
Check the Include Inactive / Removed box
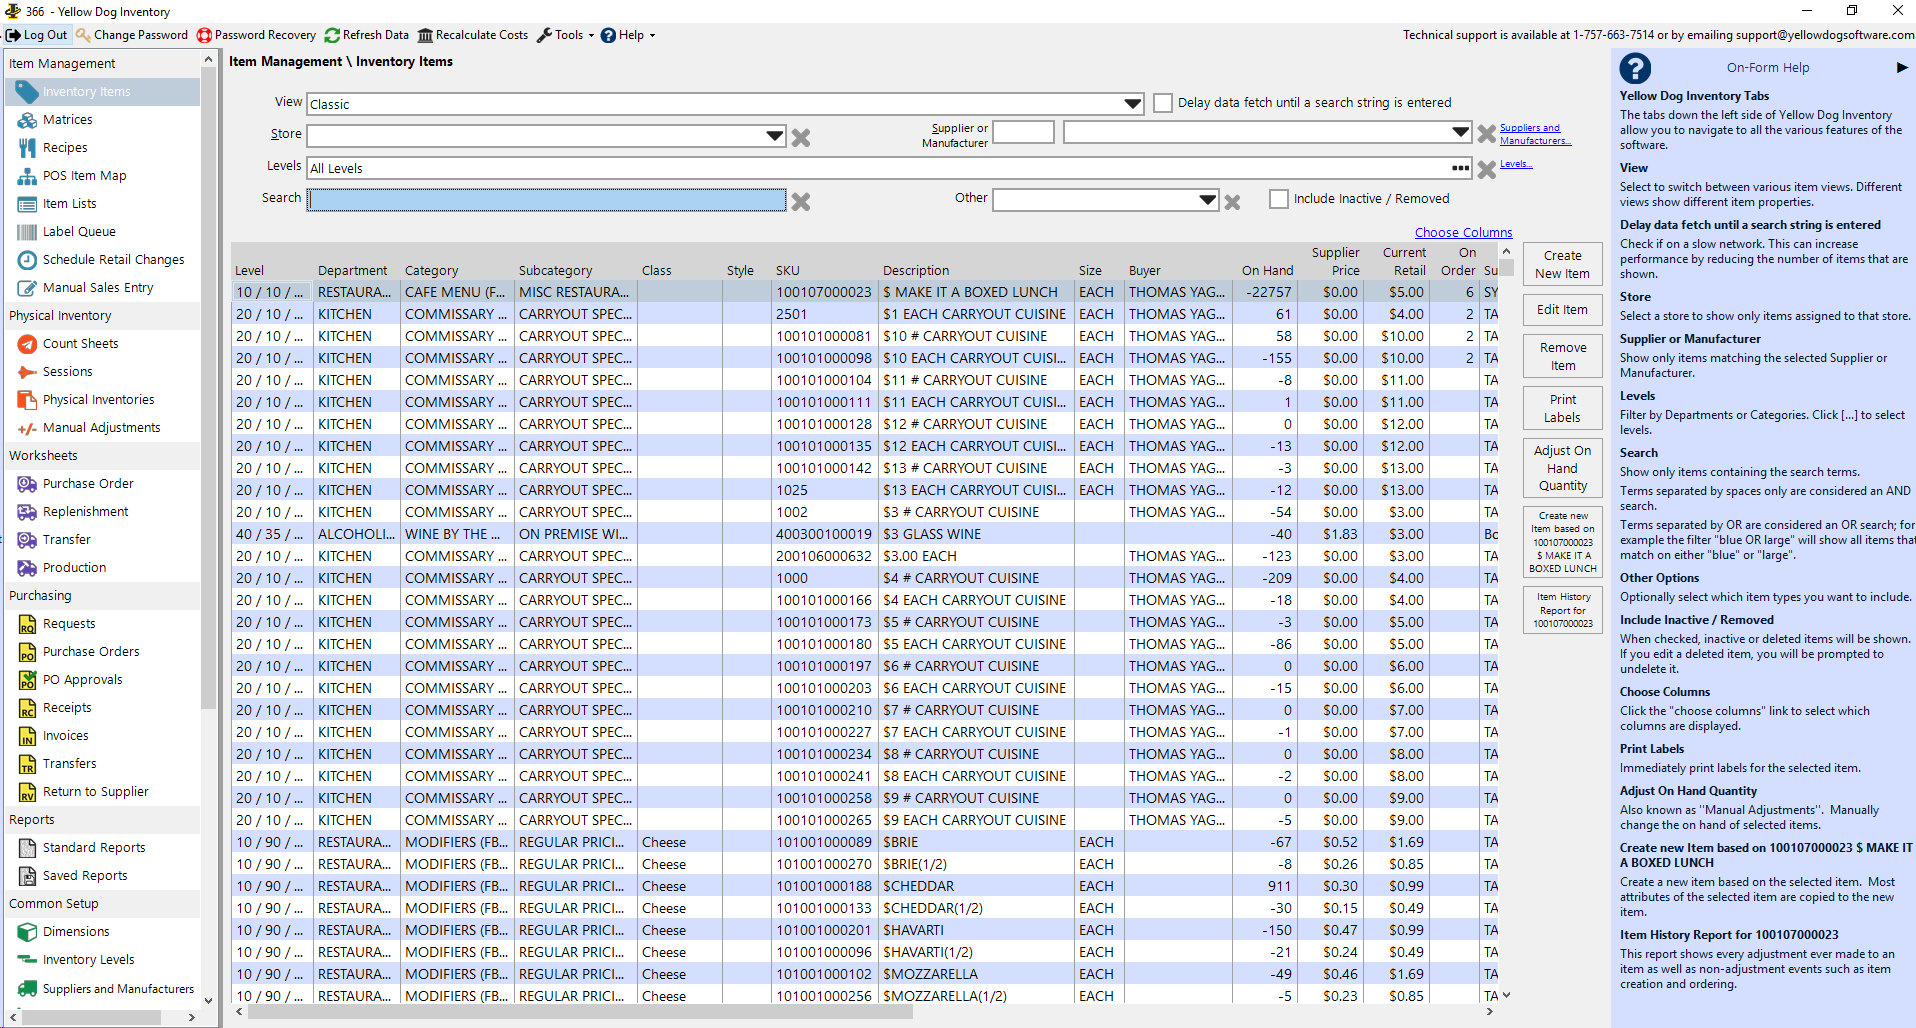click(x=1278, y=199)
